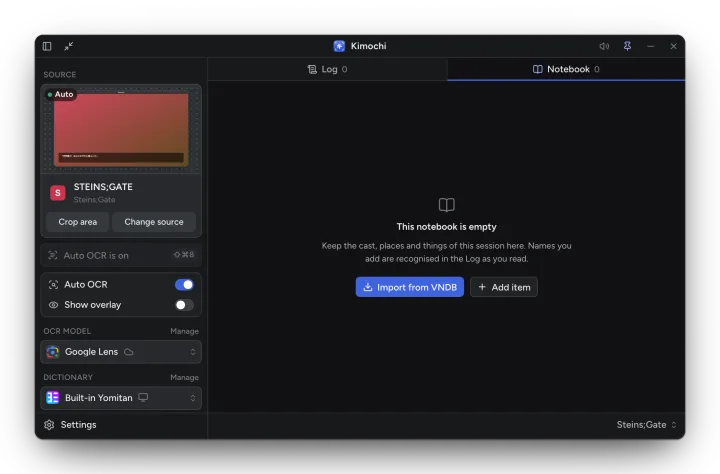
Task: Click the red S source icon
Action: click(58, 193)
